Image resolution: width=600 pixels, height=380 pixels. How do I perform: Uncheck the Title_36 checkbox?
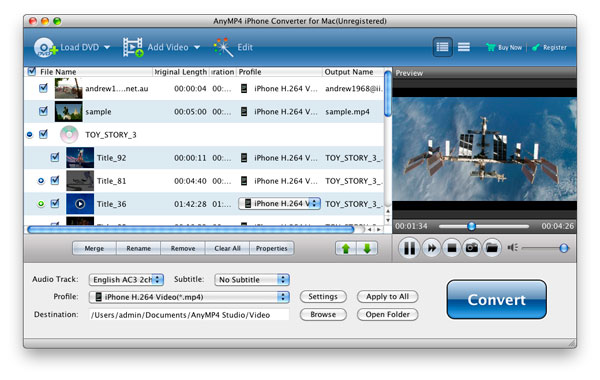click(x=55, y=204)
